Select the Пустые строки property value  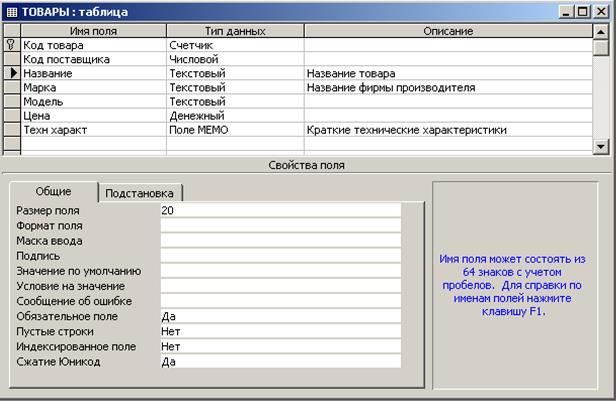[x=279, y=332]
